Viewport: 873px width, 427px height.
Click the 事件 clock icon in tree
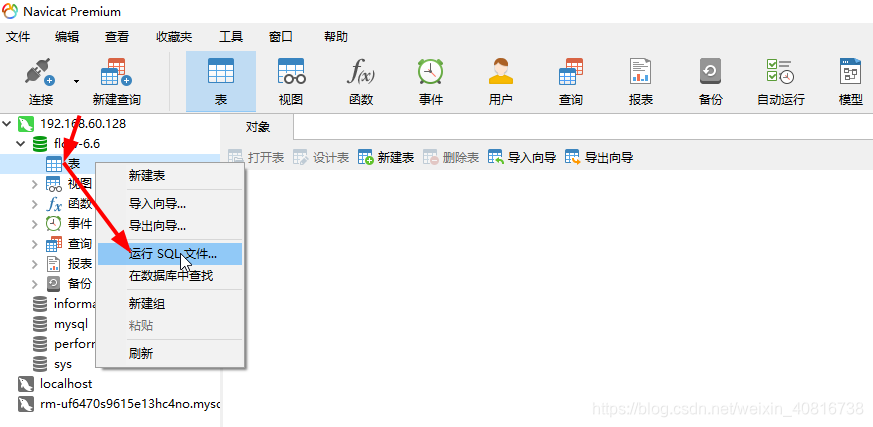click(53, 224)
